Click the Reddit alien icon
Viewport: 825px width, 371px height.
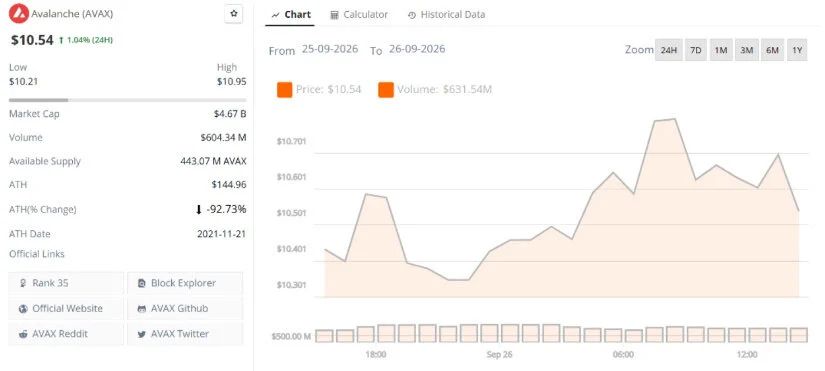coord(23,334)
